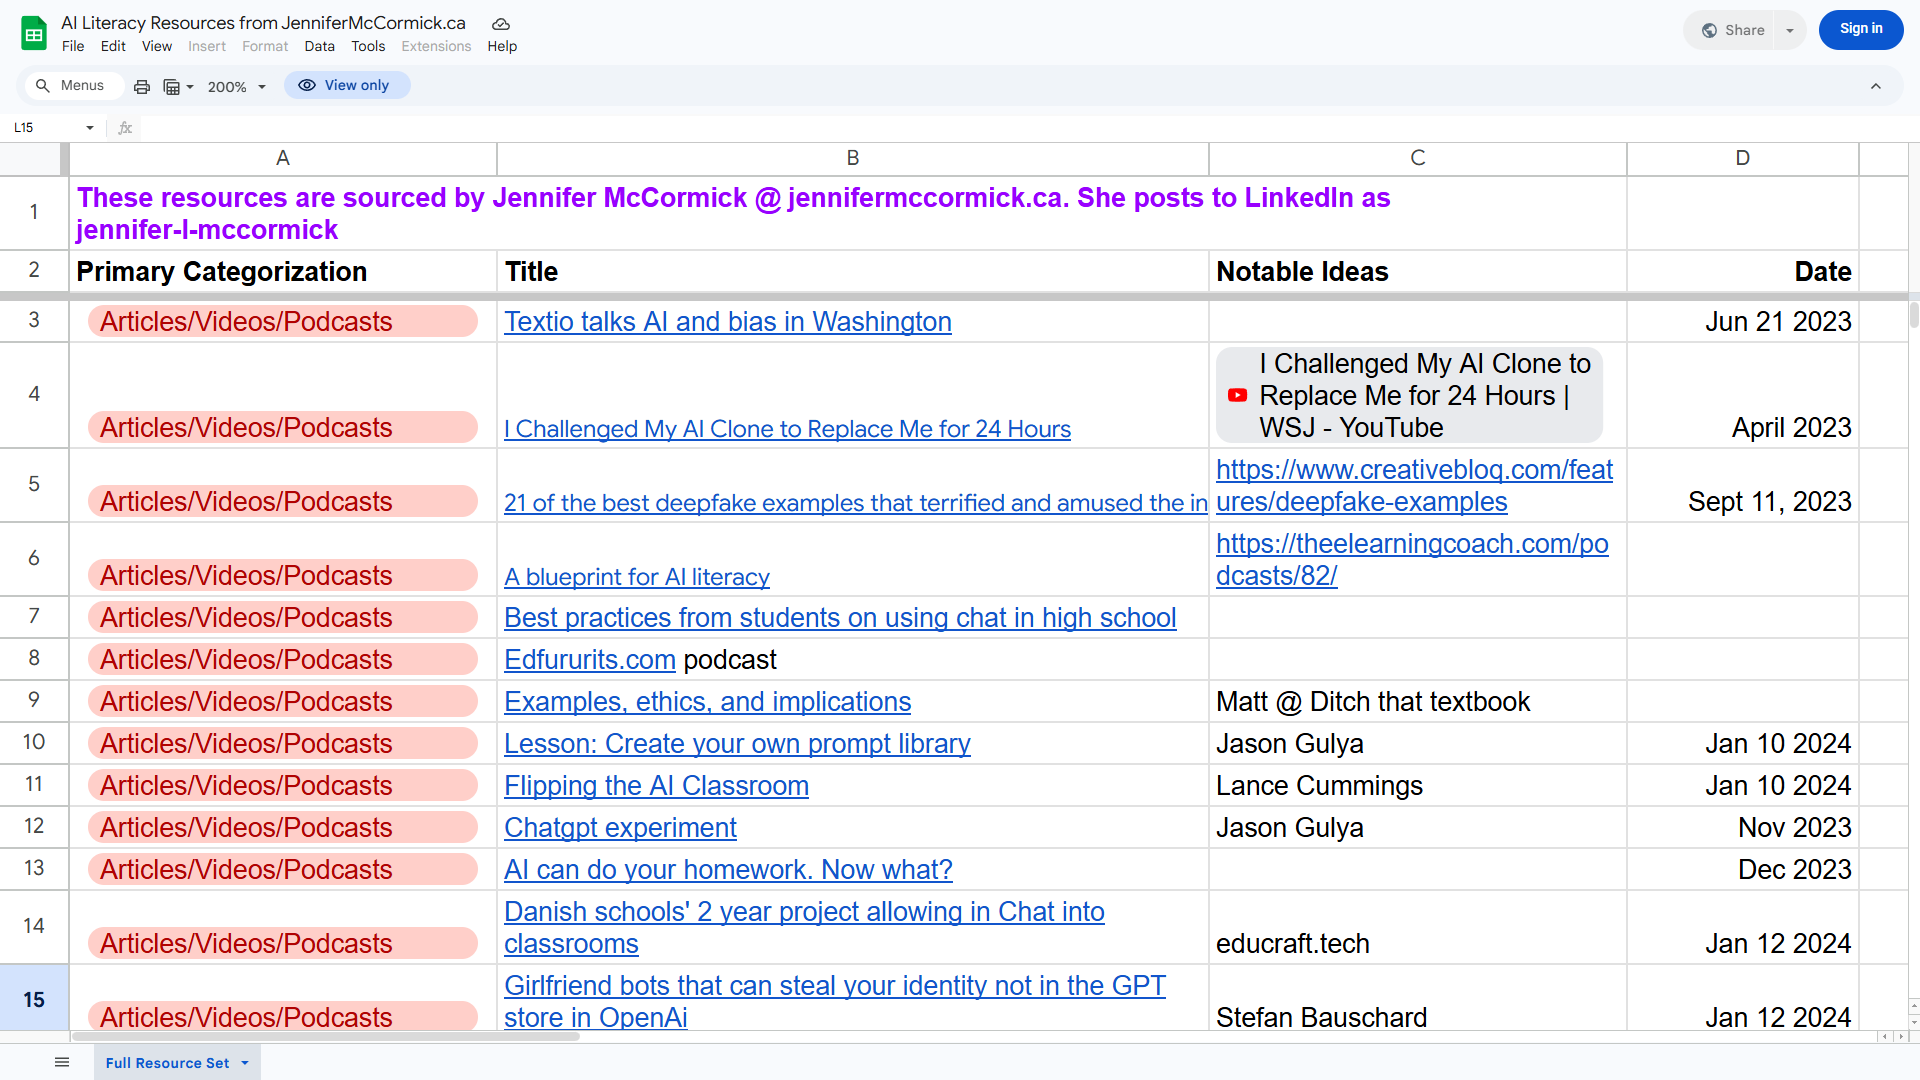Viewport: 1920px width, 1080px height.
Task: Open the Full Resource Set tab menu arrow
Action: (245, 1063)
